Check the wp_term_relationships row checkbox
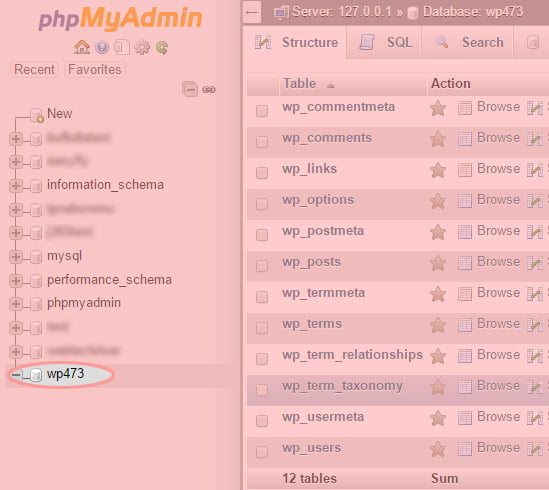Viewport: 549px width, 490px height. click(262, 359)
